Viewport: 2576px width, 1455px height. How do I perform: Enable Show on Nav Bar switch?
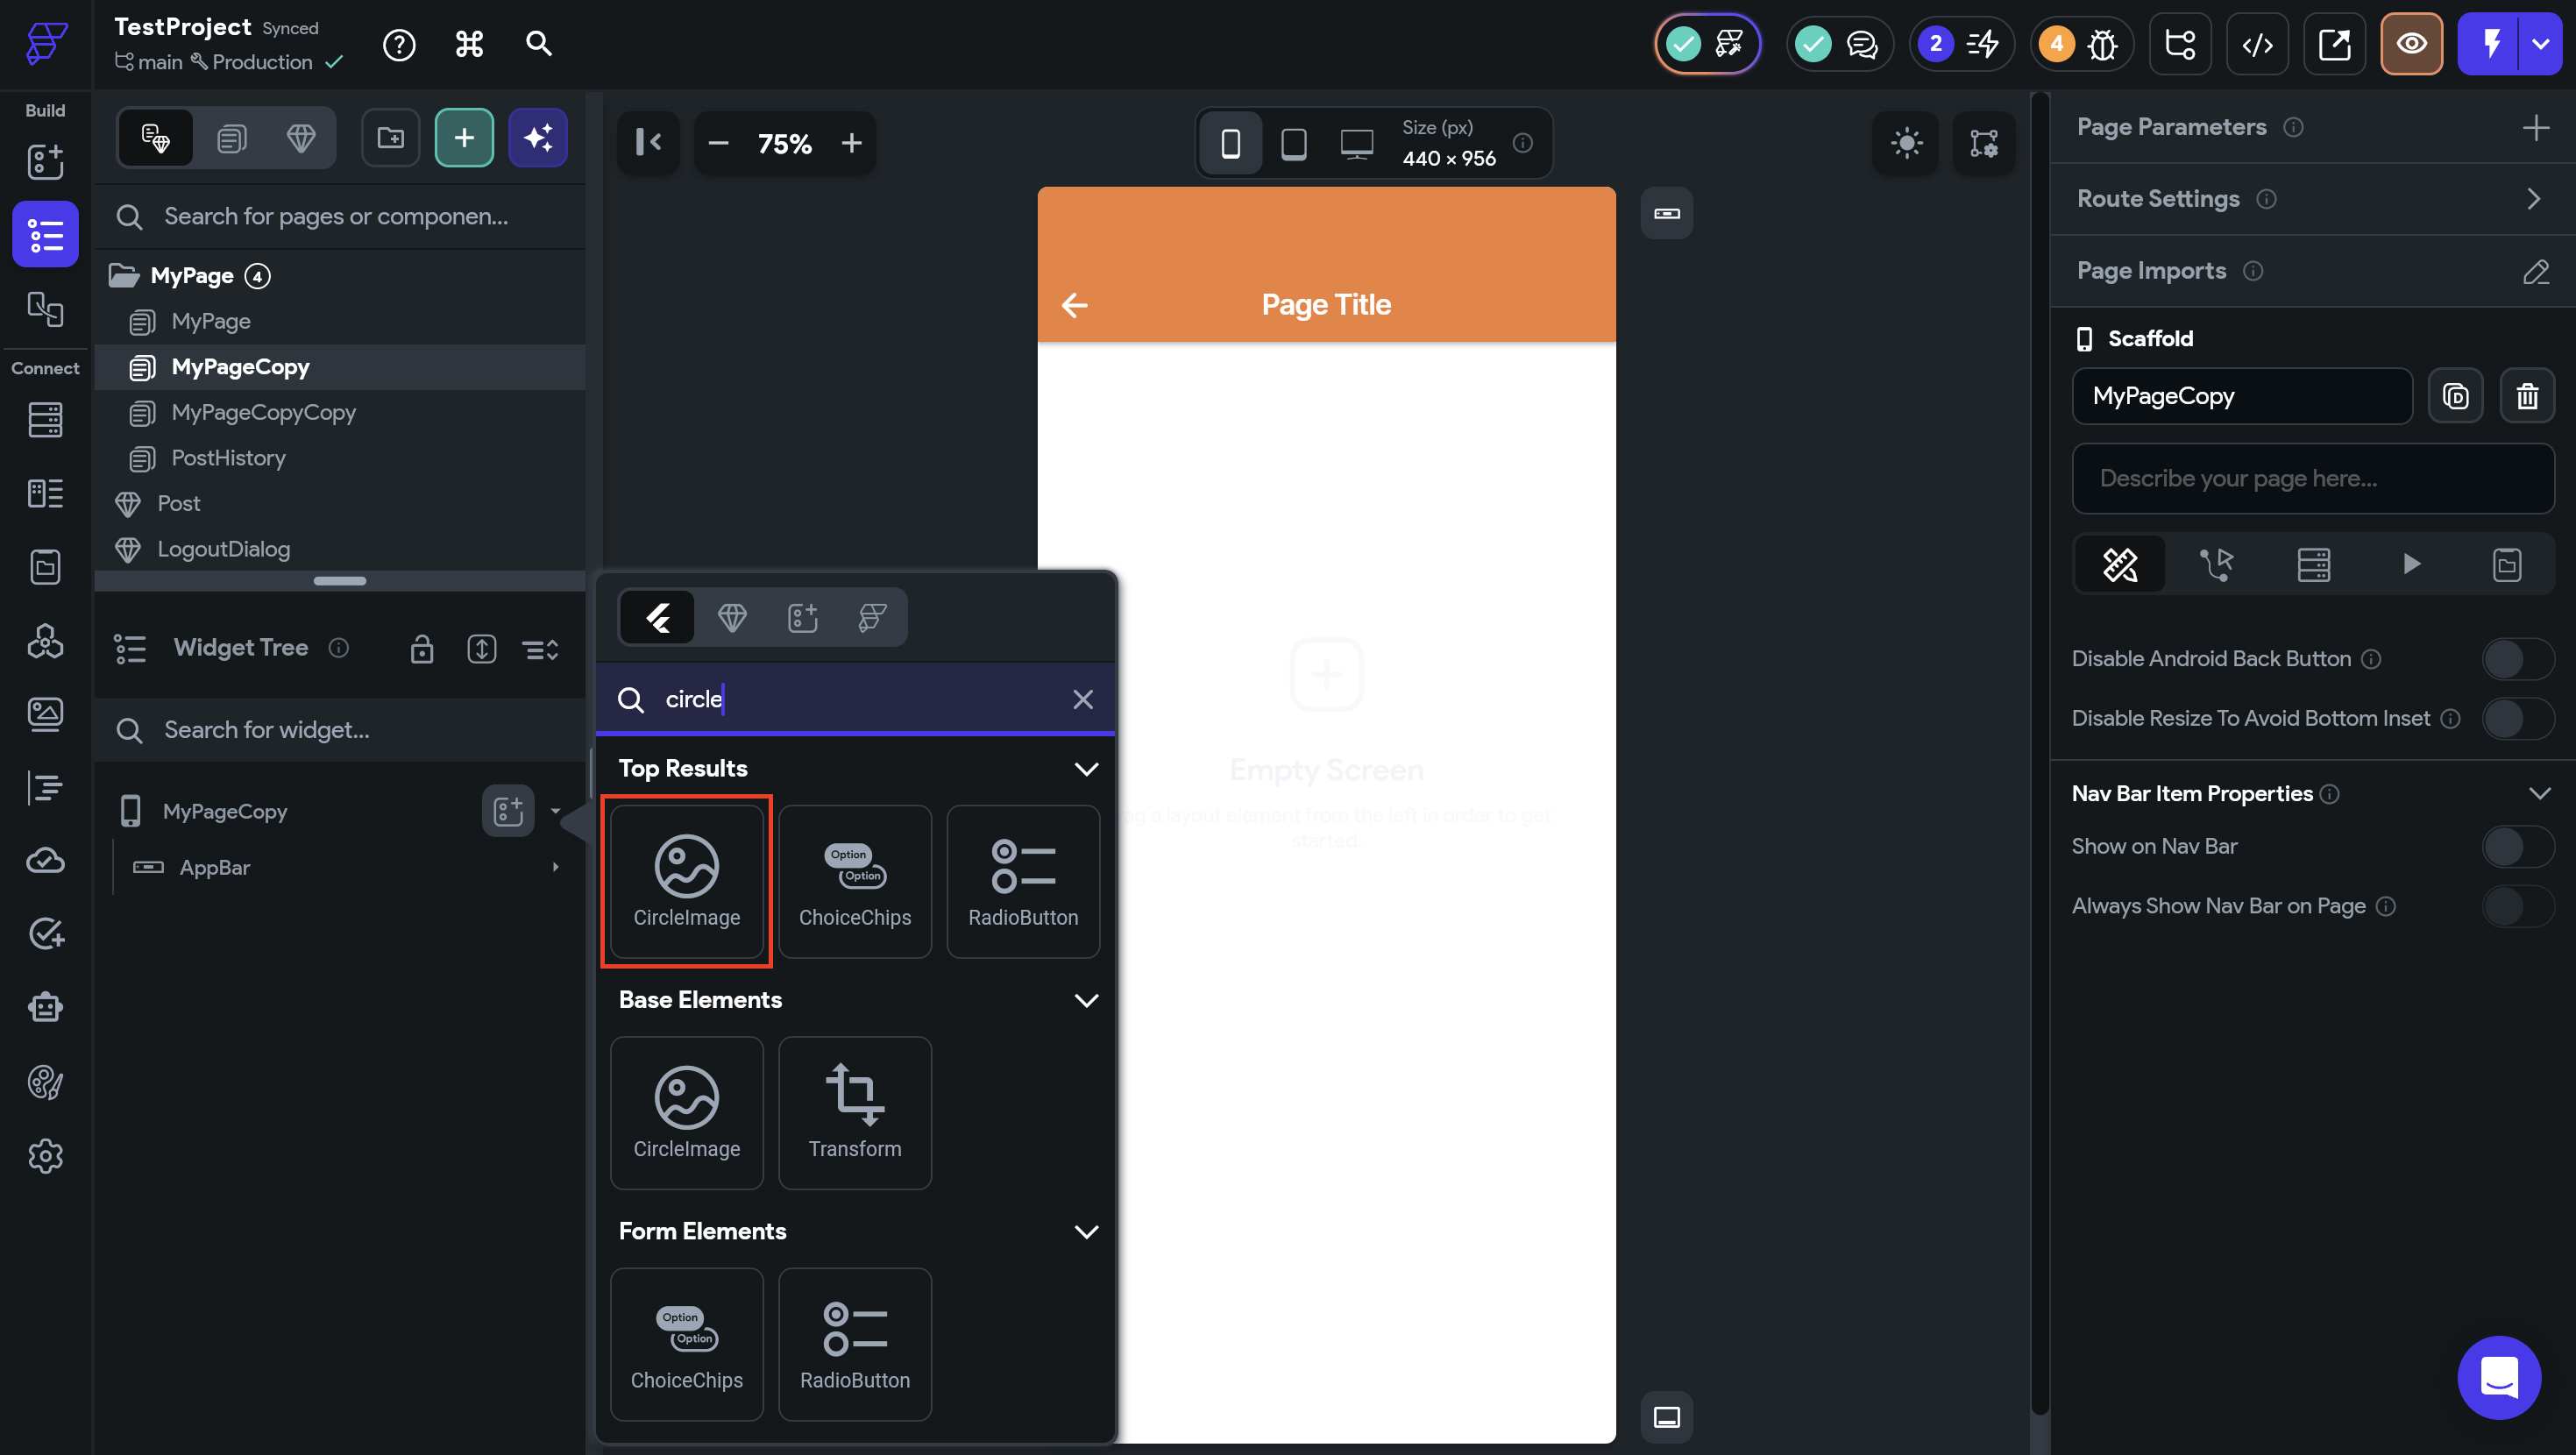click(2517, 846)
